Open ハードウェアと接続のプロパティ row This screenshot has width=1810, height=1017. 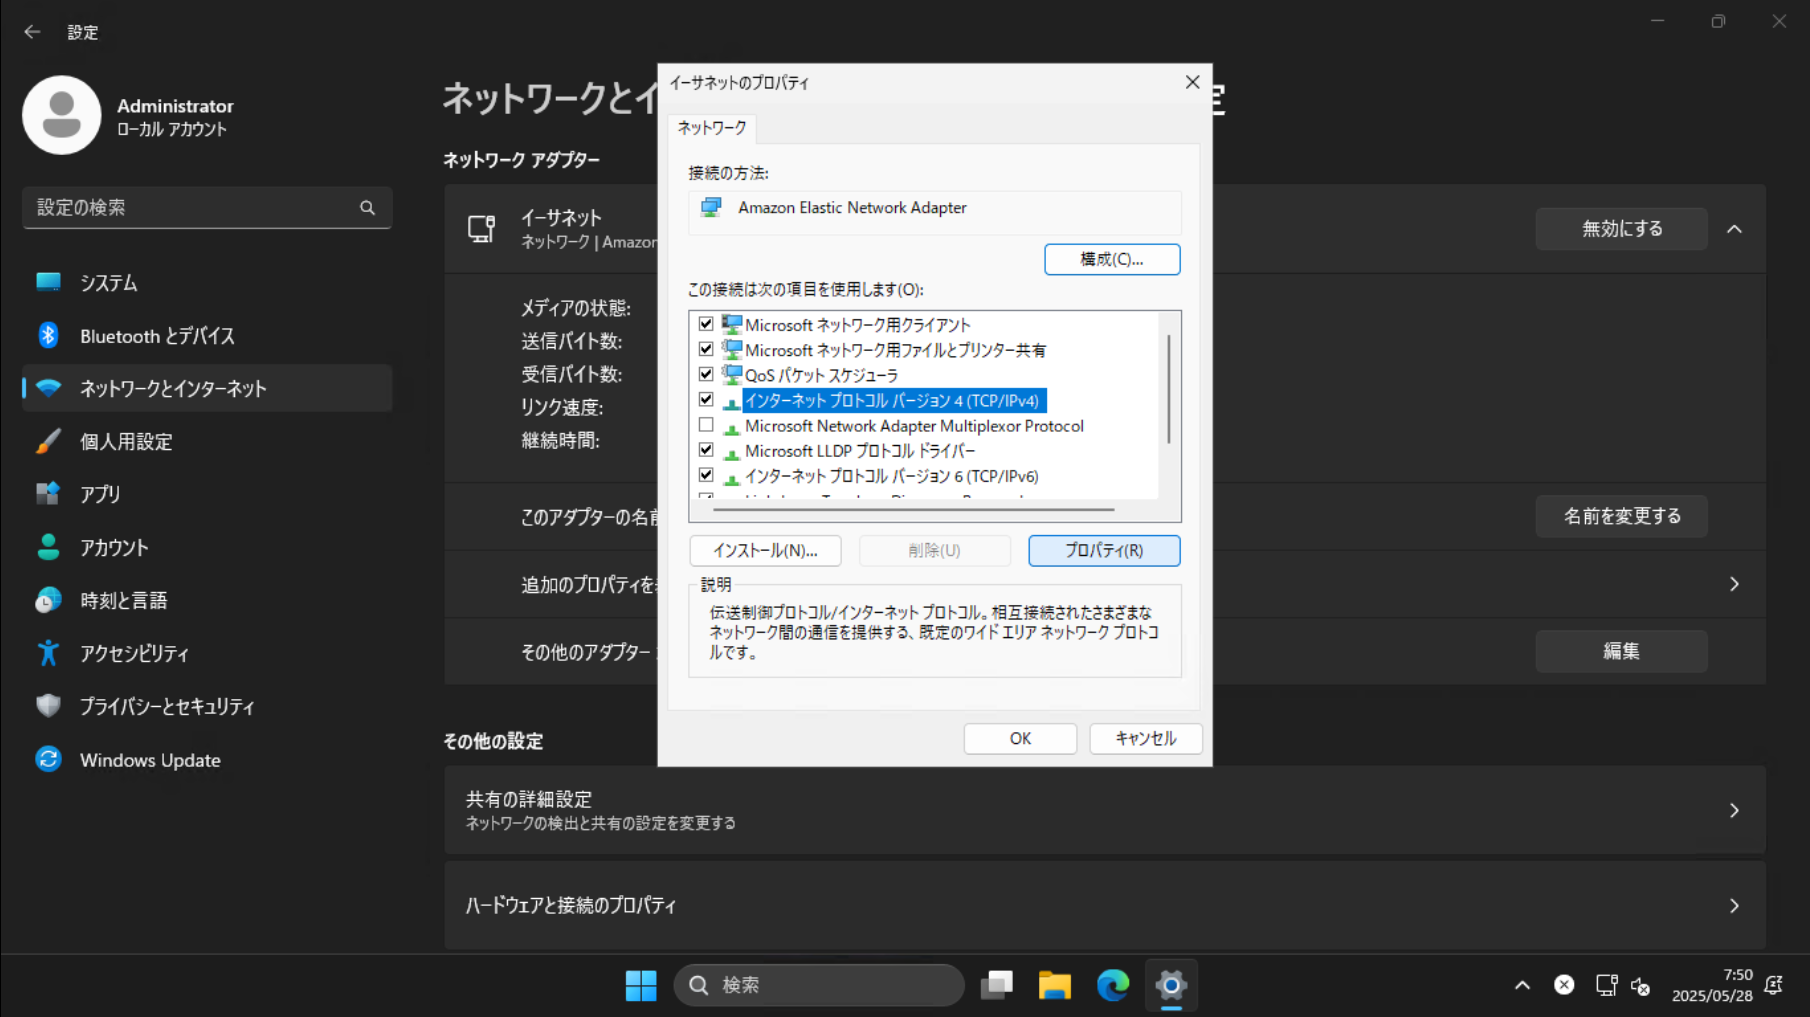pyautogui.click(x=1105, y=905)
